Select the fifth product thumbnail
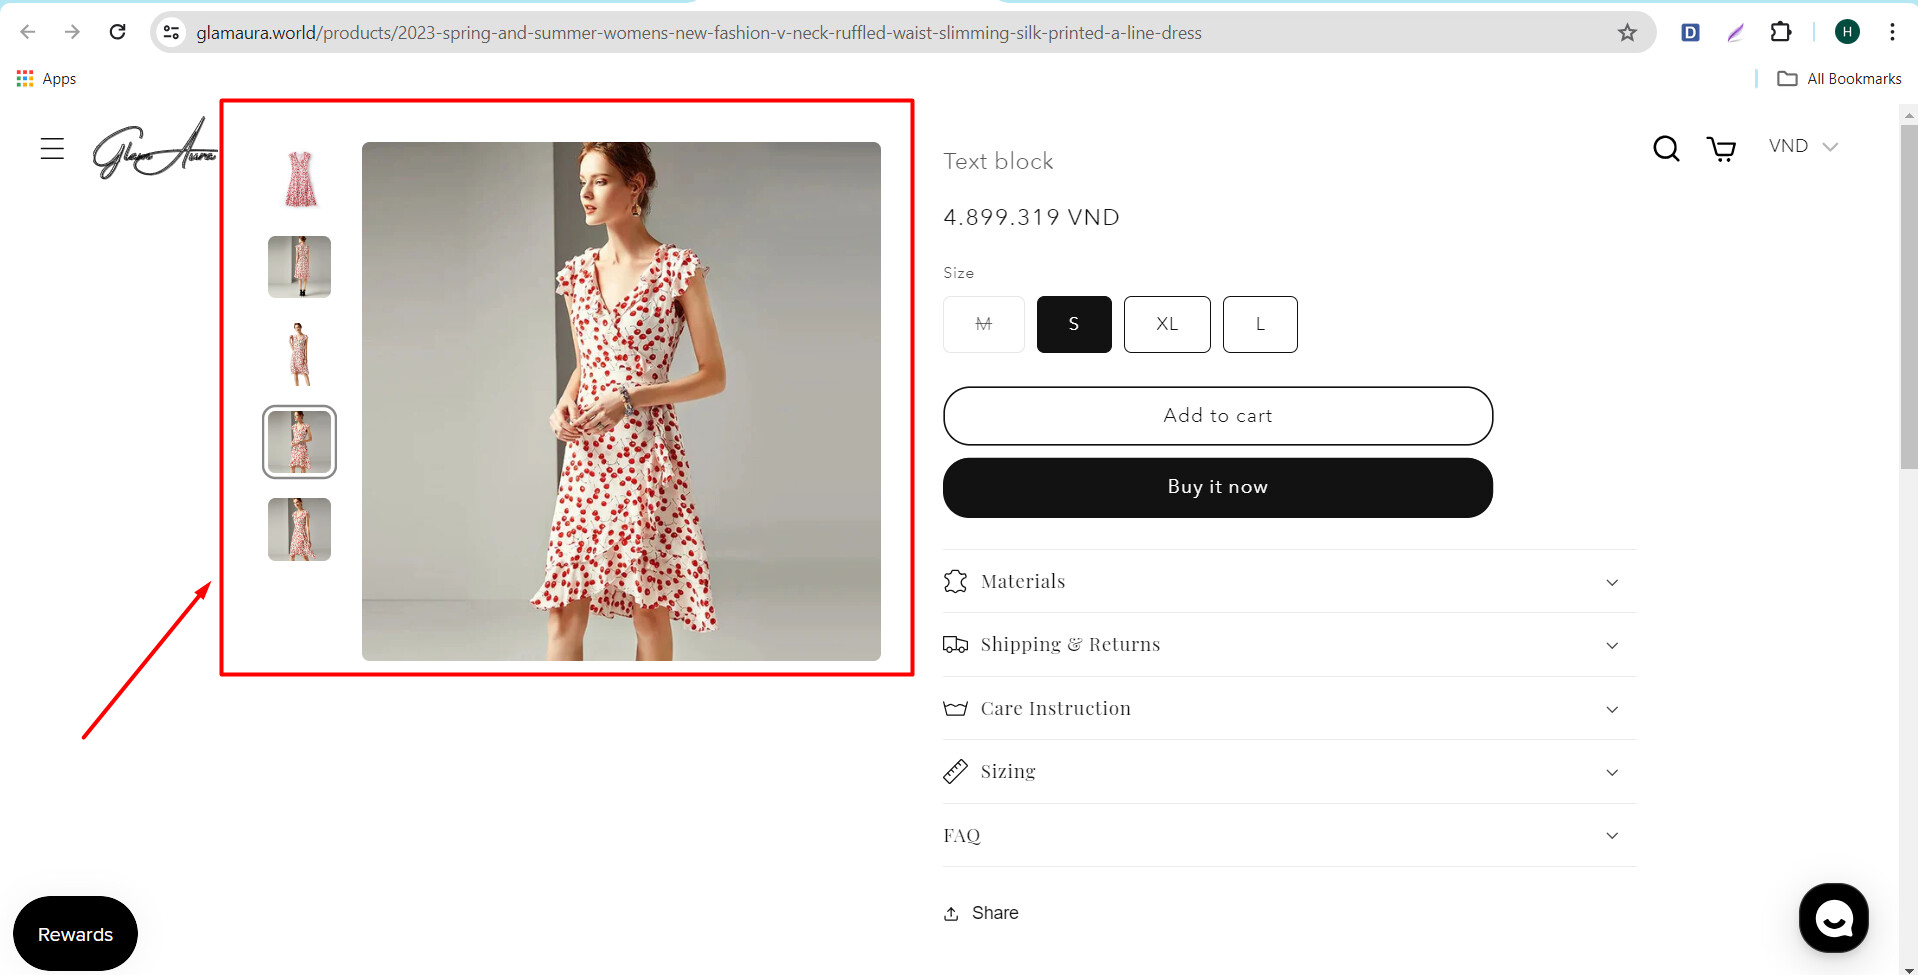Screen dimensions: 1918x975 300,530
